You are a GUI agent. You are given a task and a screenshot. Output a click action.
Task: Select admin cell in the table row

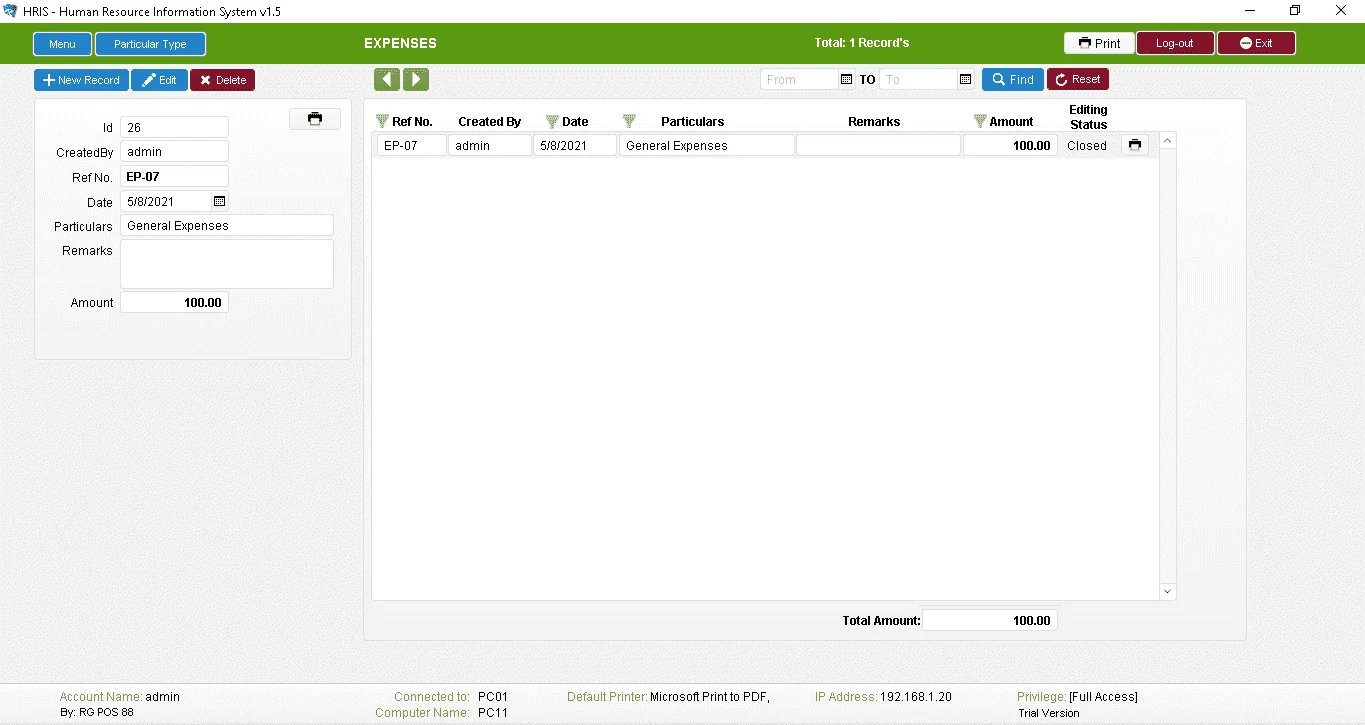pyautogui.click(x=490, y=146)
